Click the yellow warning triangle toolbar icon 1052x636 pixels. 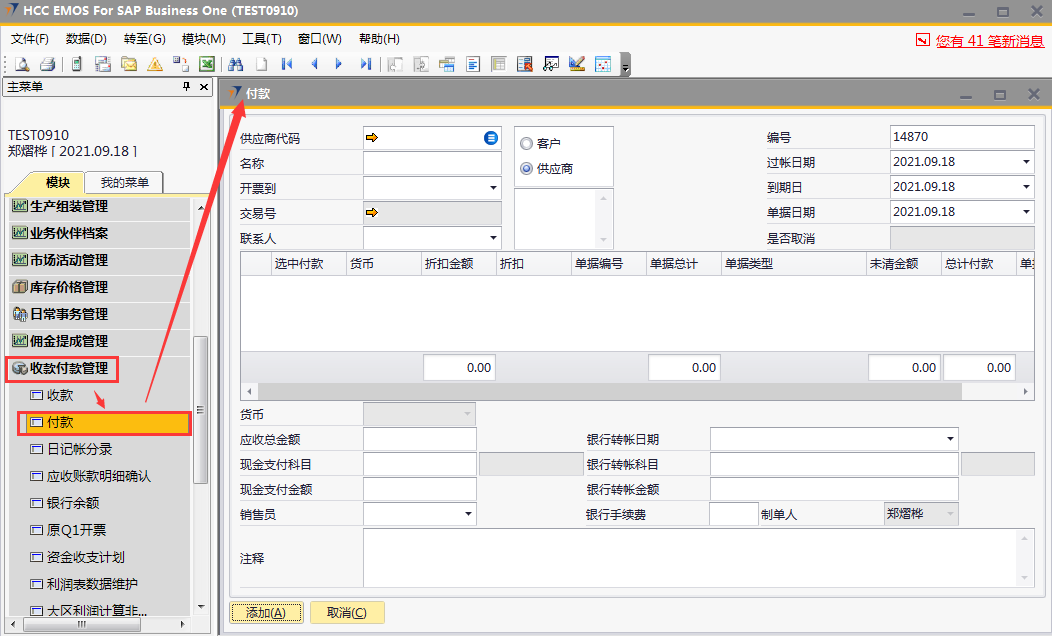pos(154,64)
